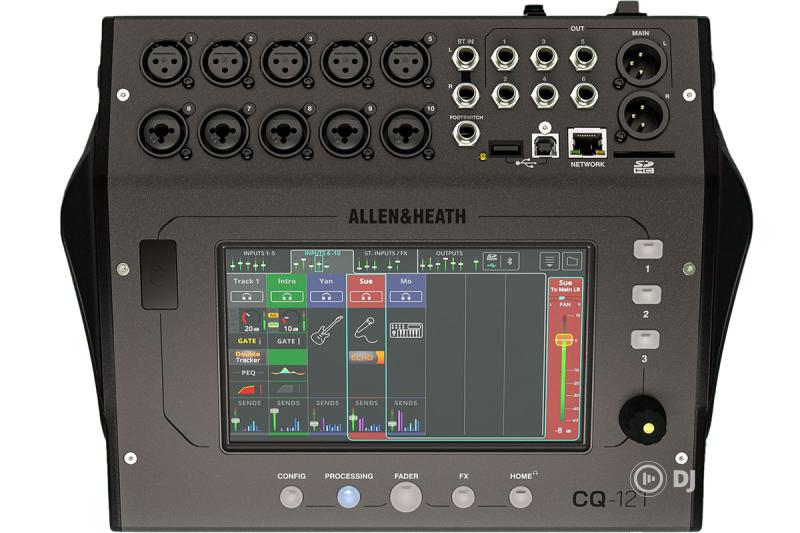800x533 pixels.
Task: Select the Track 1 channel name header
Action: coord(246,281)
